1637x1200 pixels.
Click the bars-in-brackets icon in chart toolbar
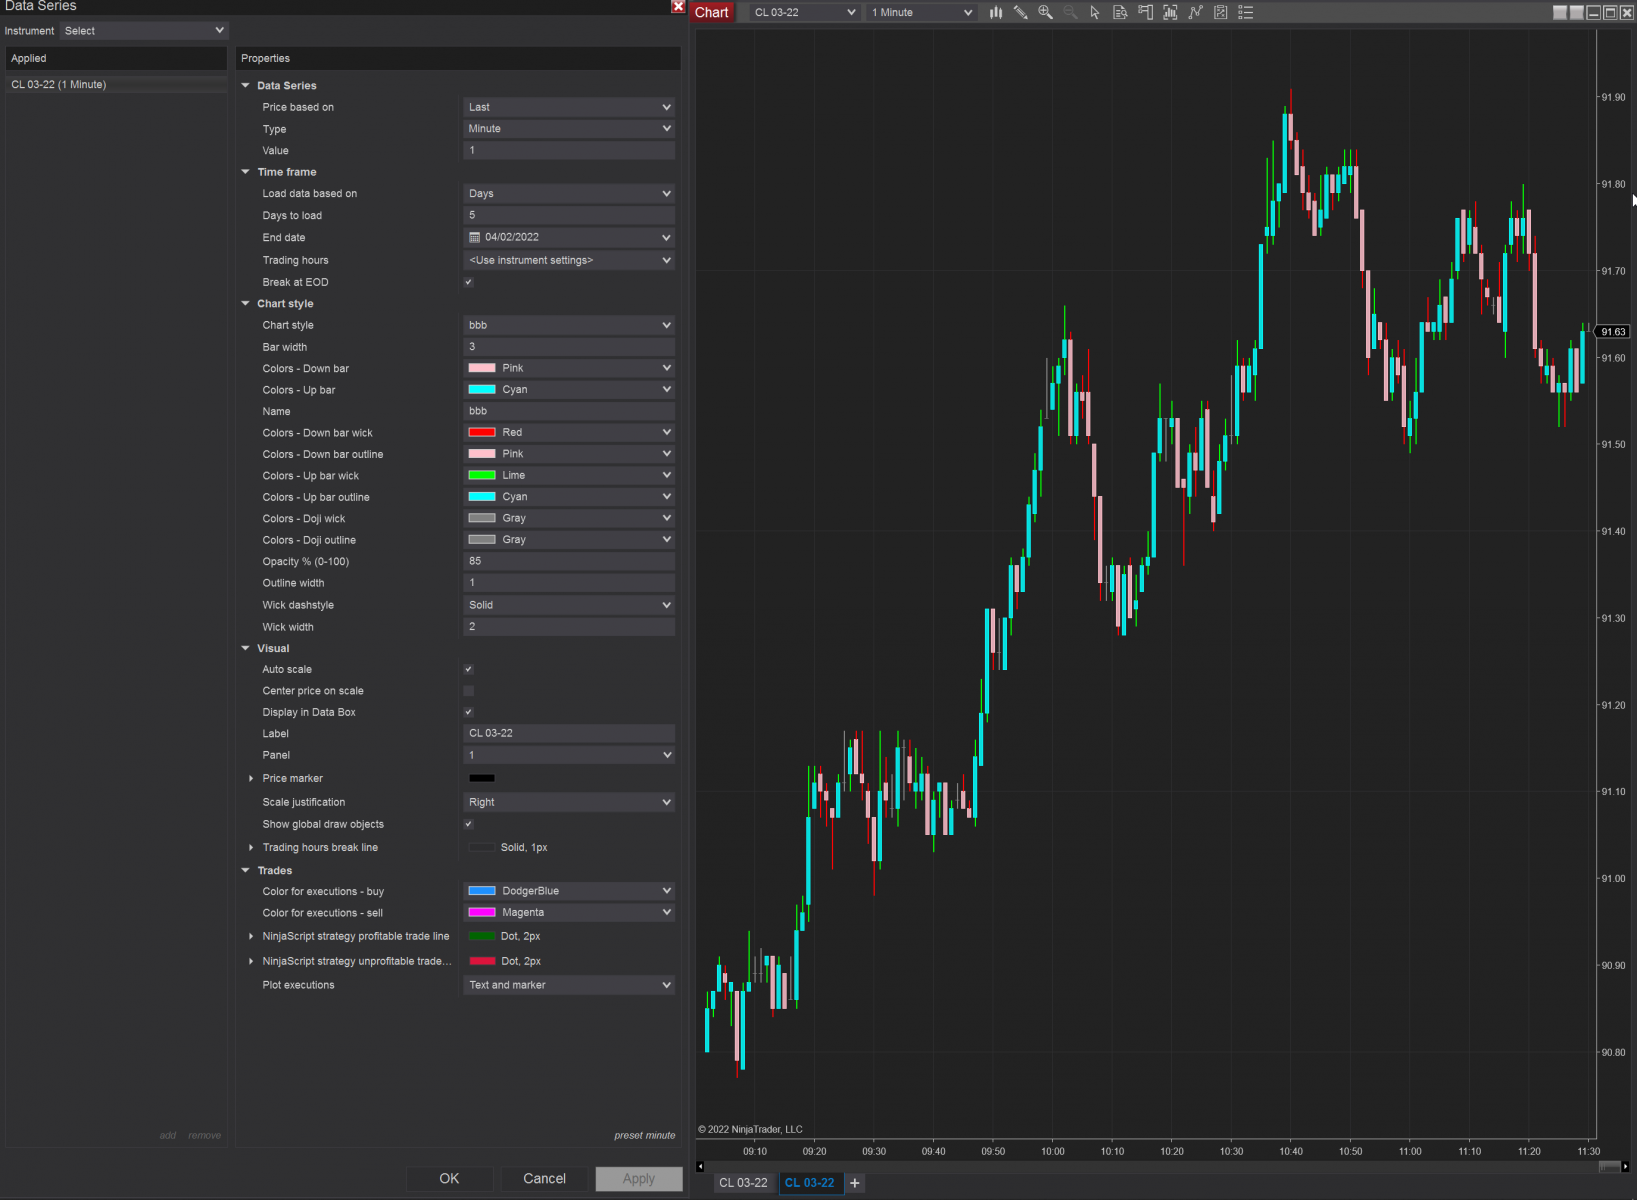(1170, 13)
